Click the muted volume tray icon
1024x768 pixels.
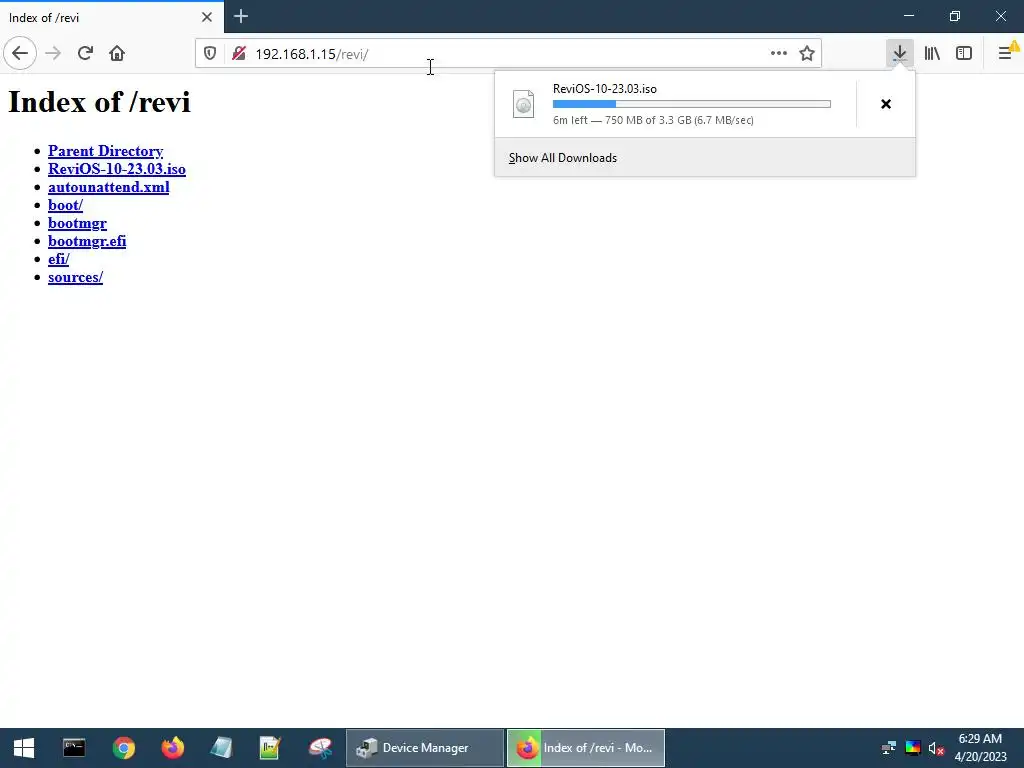tap(936, 748)
